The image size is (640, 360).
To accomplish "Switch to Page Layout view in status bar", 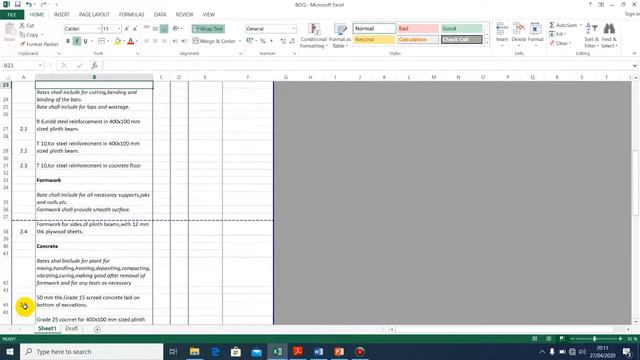I will tap(549, 339).
